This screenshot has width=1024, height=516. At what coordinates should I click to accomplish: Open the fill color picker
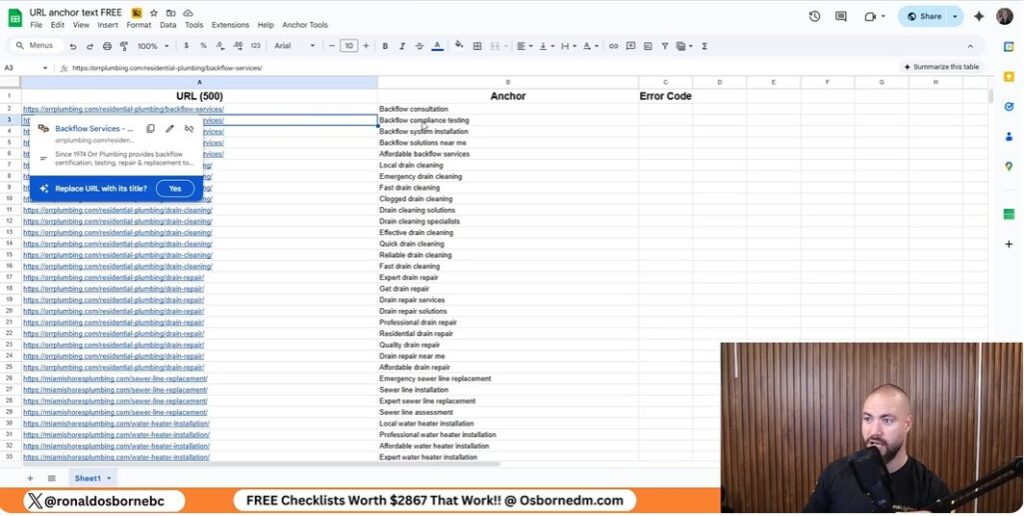click(458, 46)
